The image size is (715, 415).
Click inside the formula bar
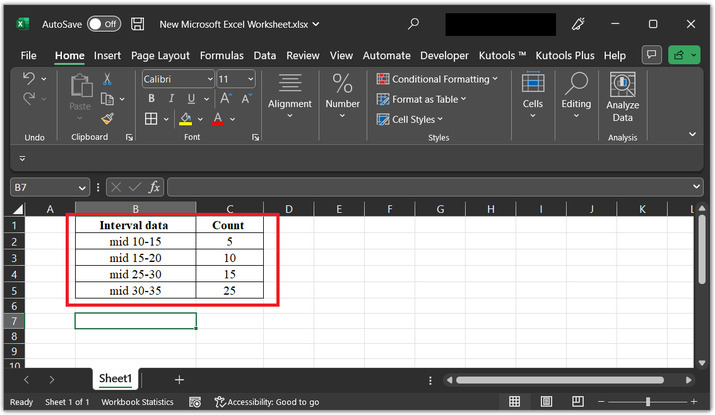point(430,187)
